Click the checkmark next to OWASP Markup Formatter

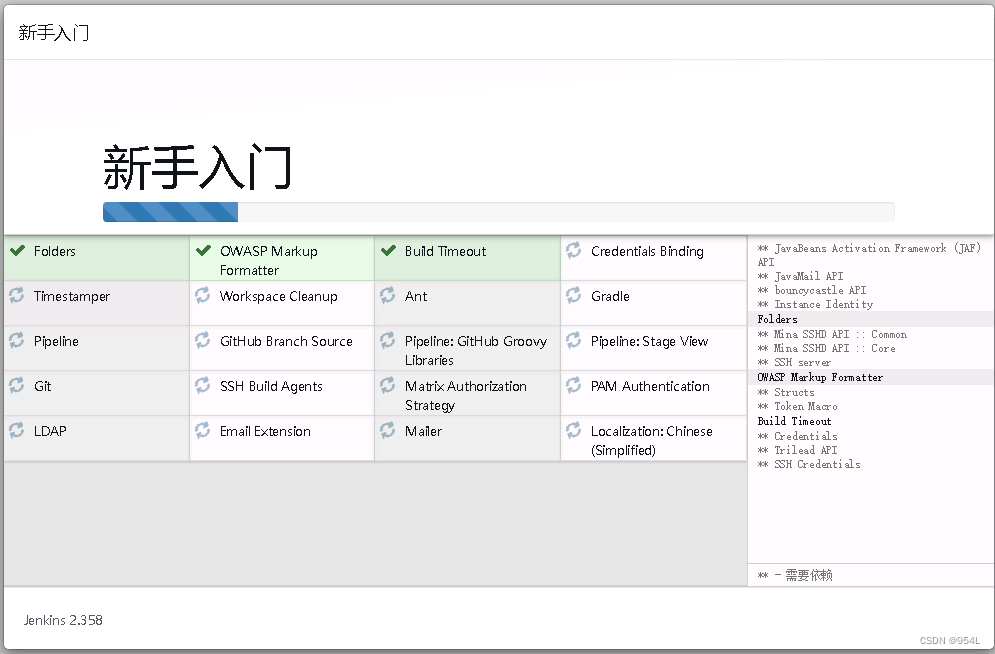pos(203,251)
